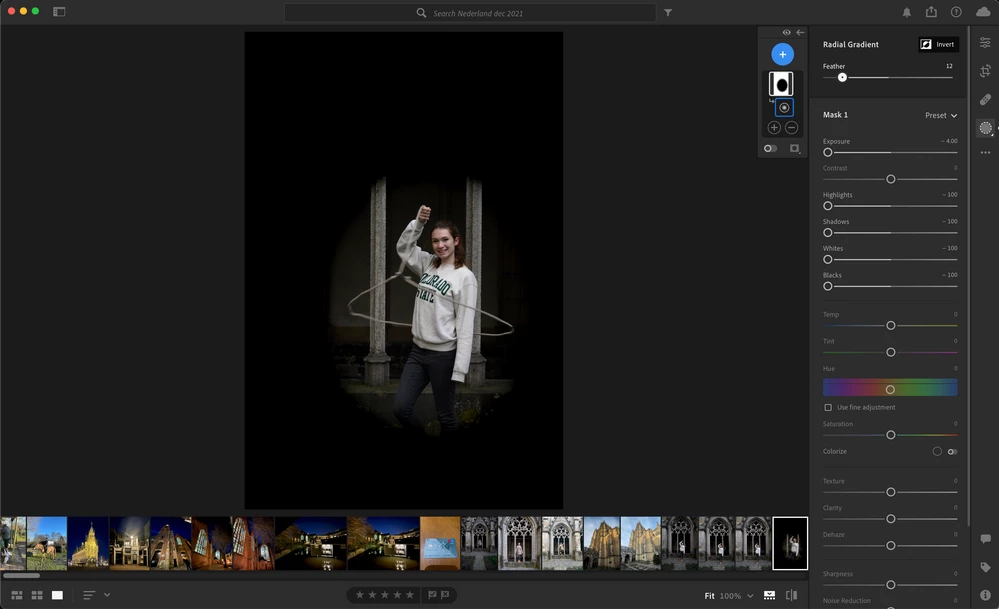The width and height of the screenshot is (999, 609).
Task: Enable Use fine adjustment checkbox
Action: 828,408
